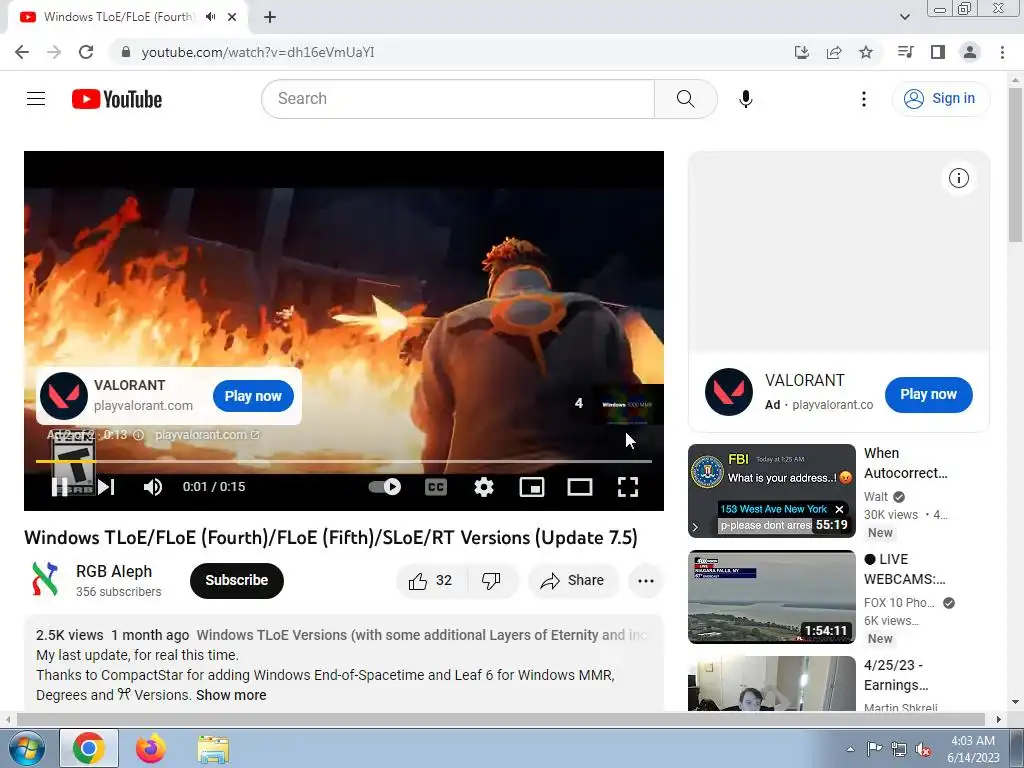
Task: Open the player settings gear
Action: (x=483, y=487)
